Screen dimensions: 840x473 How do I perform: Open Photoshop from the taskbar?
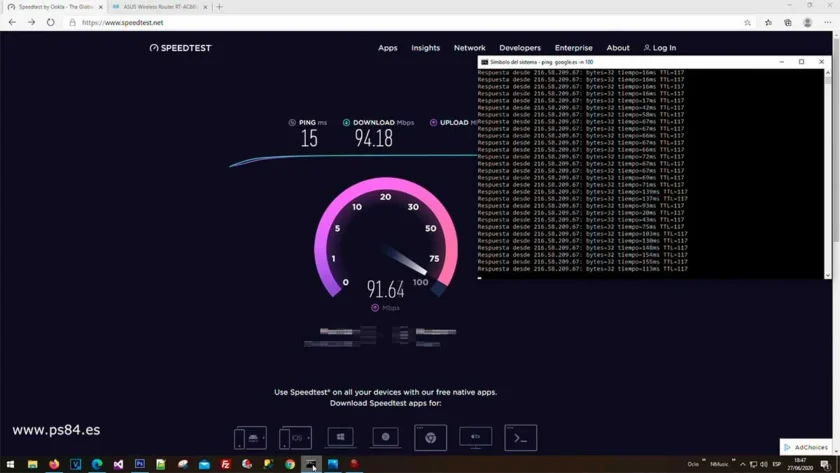click(x=140, y=464)
